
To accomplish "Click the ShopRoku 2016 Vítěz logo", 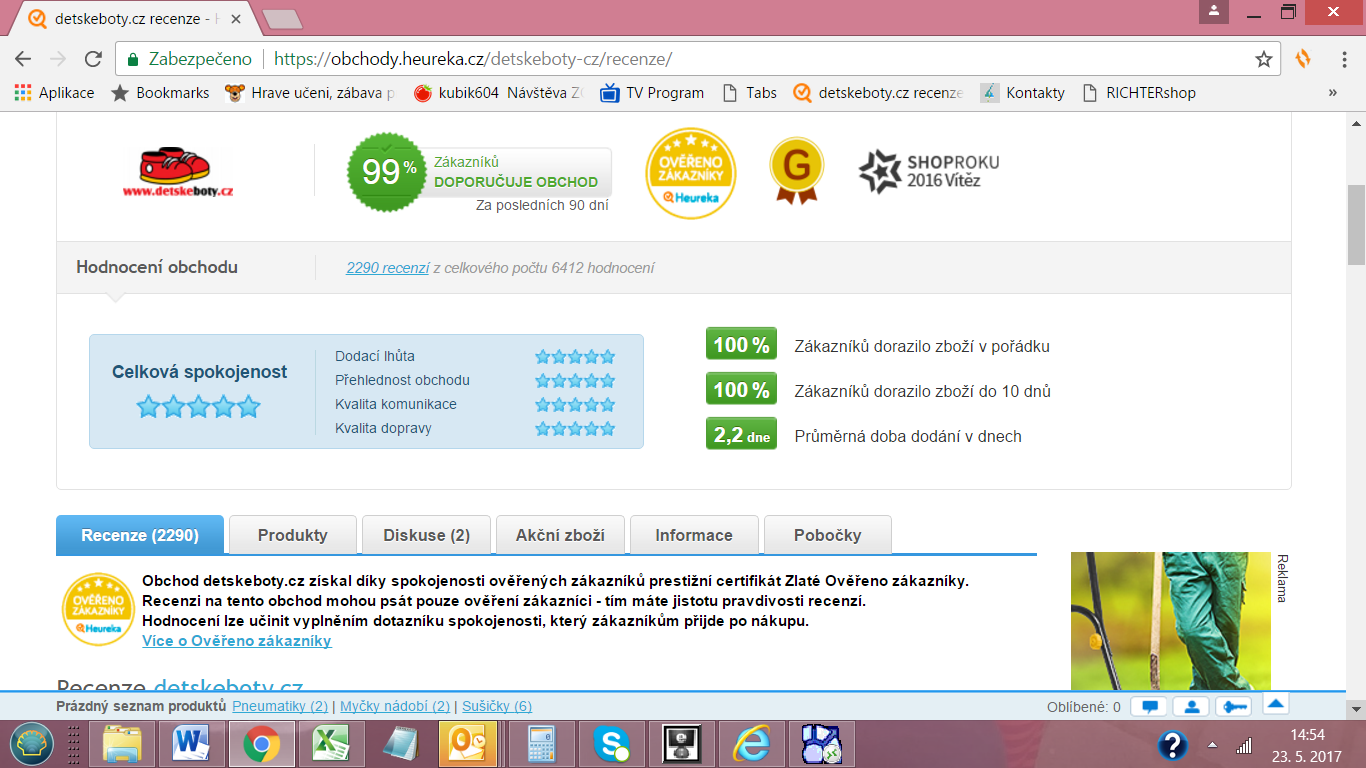I will [929, 171].
